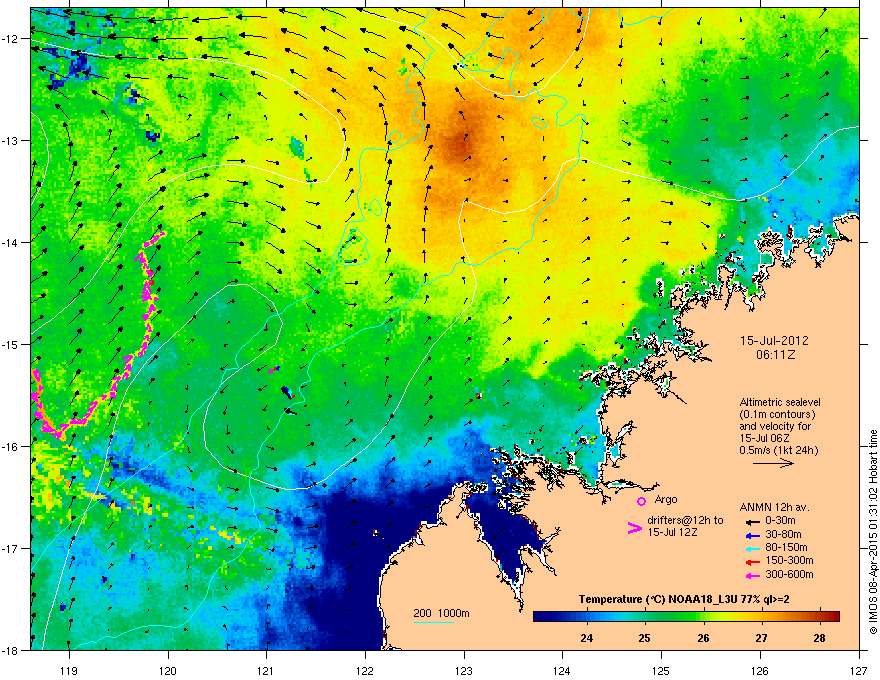
Task: Click the 'drifters@12h to' legend label
Action: tap(685, 520)
